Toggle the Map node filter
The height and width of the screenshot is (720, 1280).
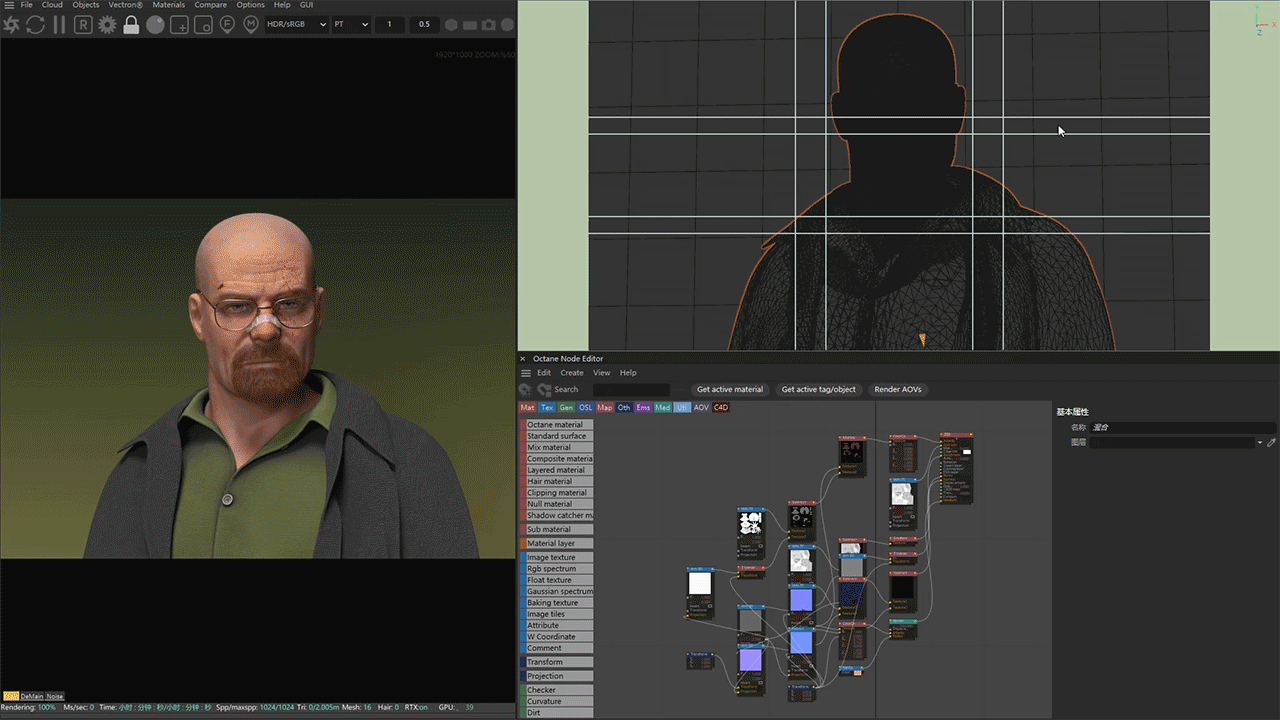[x=605, y=408]
